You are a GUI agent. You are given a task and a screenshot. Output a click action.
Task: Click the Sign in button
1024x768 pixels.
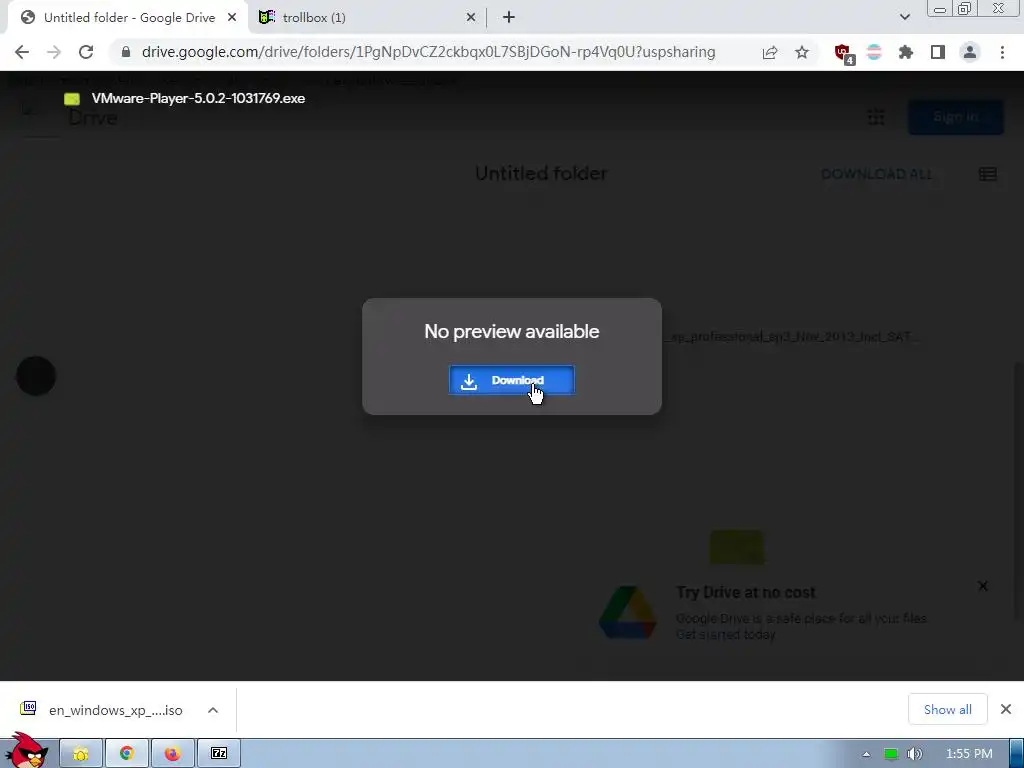pos(955,117)
